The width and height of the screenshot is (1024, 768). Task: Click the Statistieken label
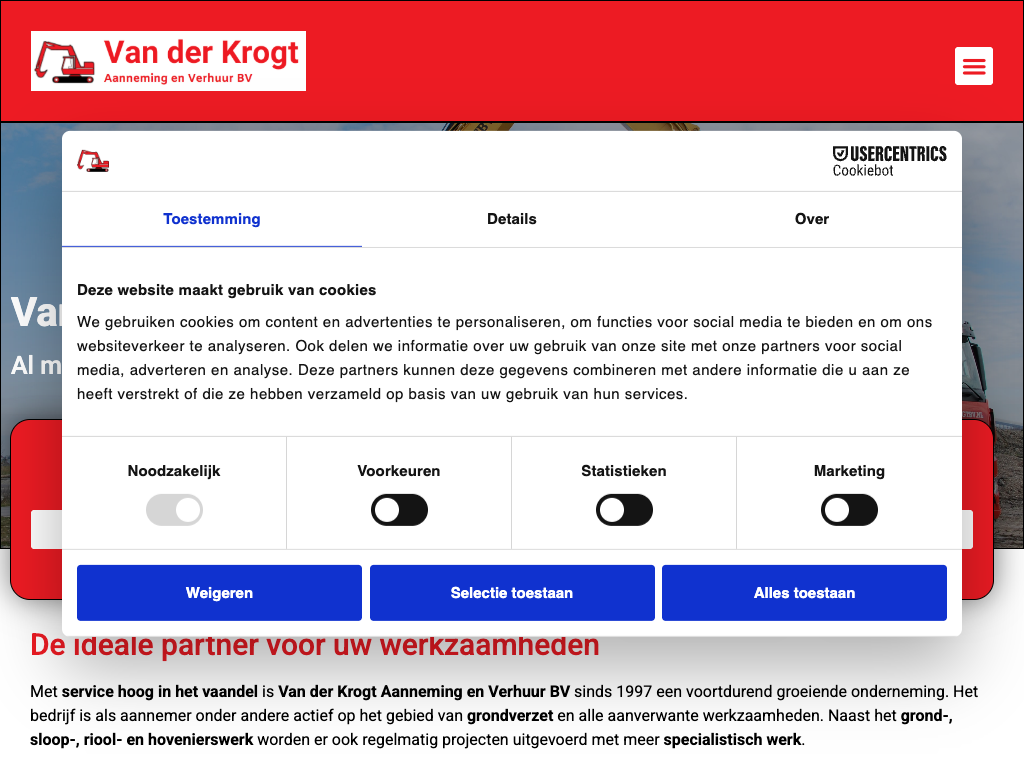[x=624, y=471]
